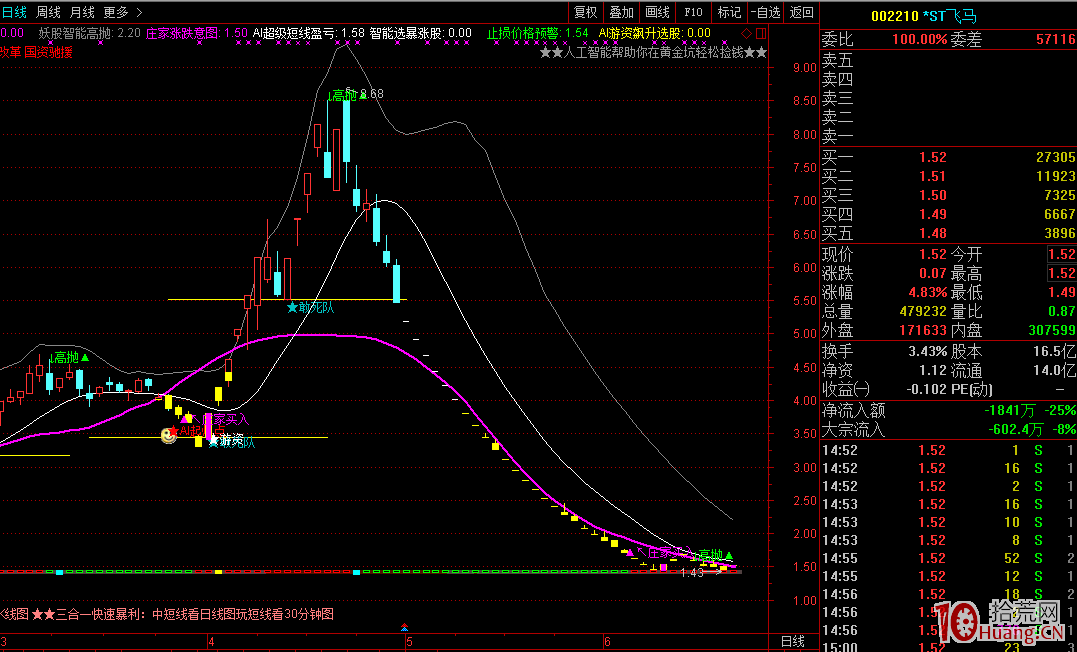The image size is (1077, 652).
Task: Select the 买二 bid row at 1.51
Action: pos(949,176)
